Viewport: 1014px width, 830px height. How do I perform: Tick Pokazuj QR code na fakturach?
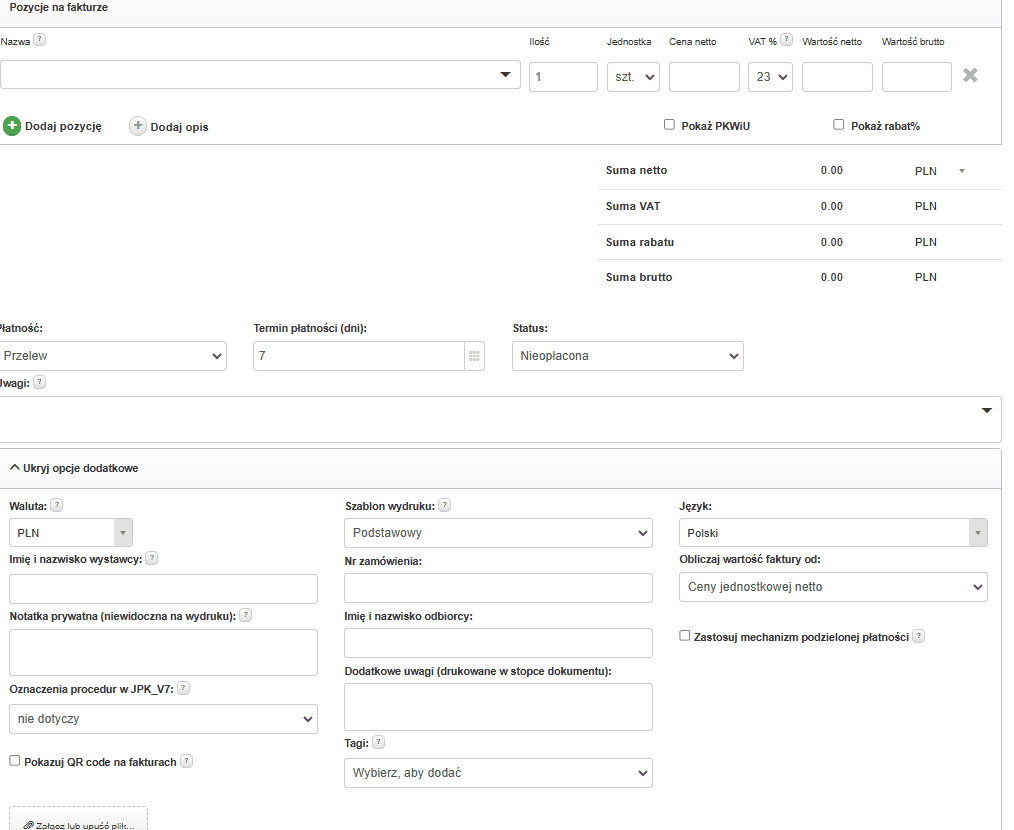15,761
